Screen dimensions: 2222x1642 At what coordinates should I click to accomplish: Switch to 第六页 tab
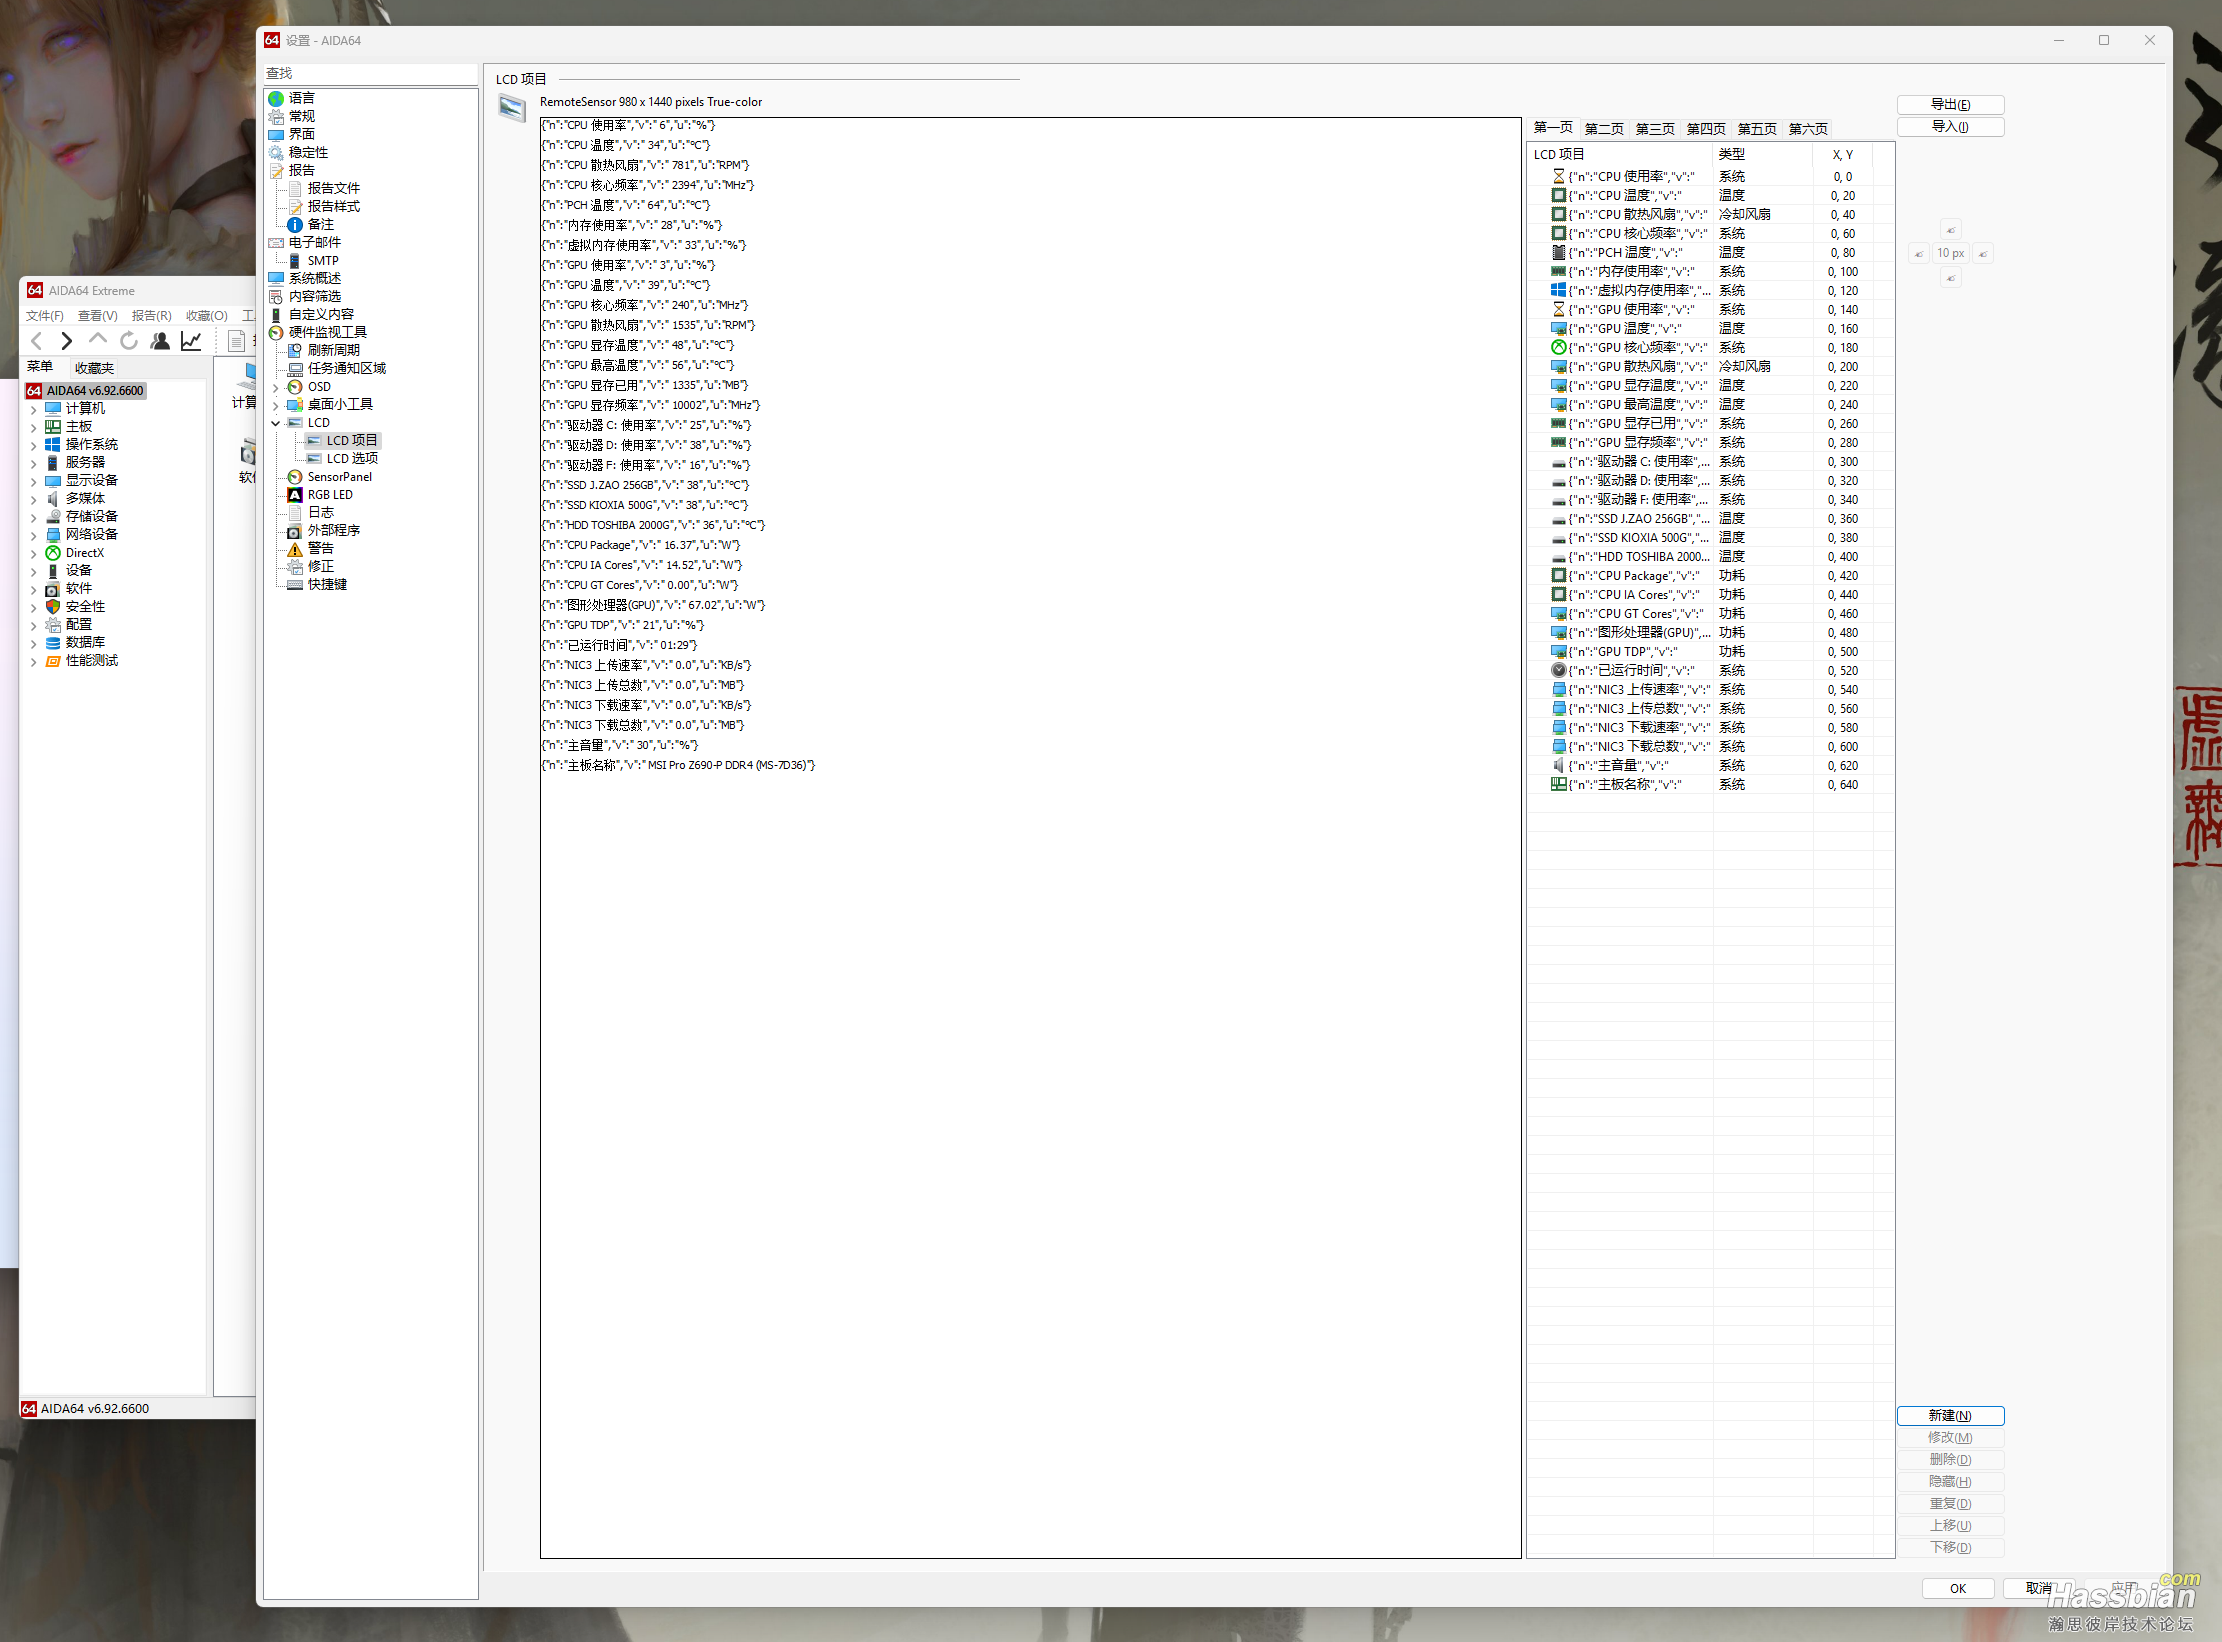tap(1808, 129)
